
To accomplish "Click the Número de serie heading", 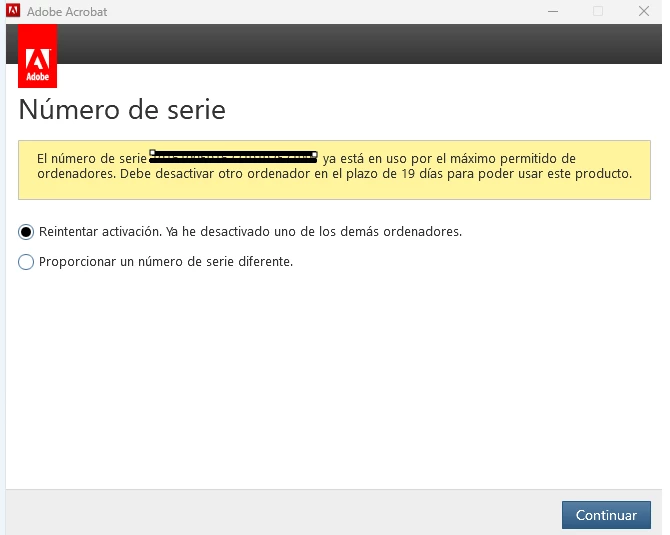I will click(122, 109).
